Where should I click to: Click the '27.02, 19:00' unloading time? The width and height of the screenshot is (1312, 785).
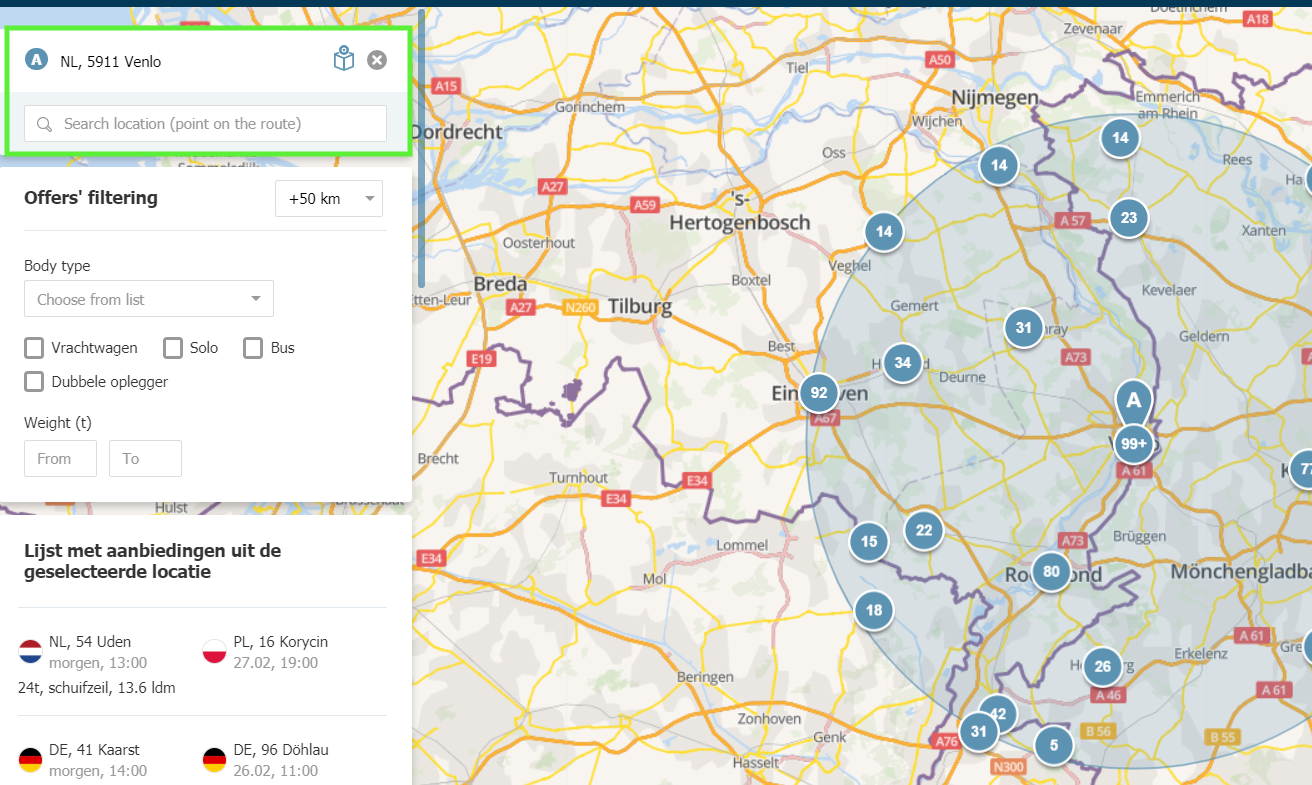click(x=275, y=663)
